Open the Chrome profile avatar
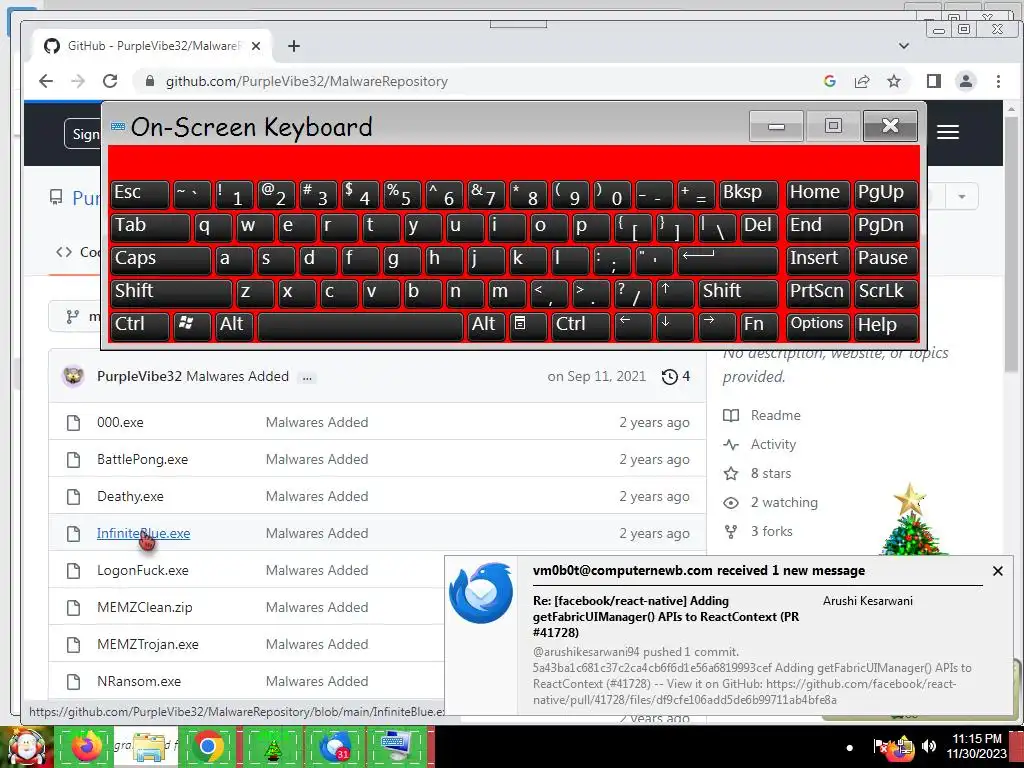Viewport: 1024px width, 768px height. pyautogui.click(x=965, y=81)
